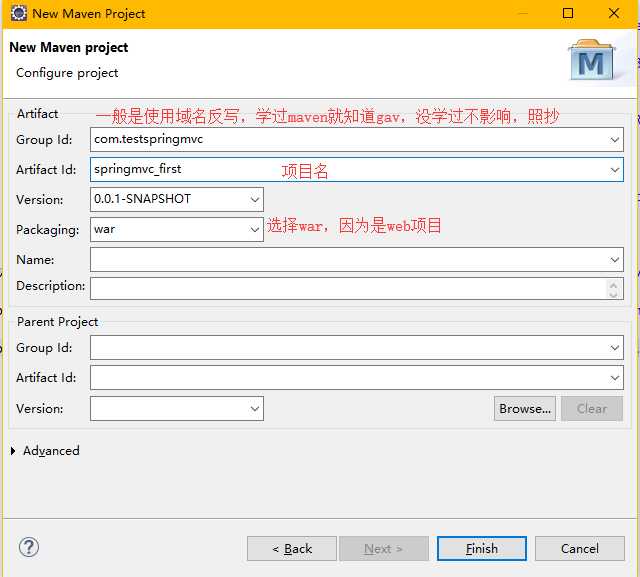640x577 pixels.
Task: Click the Finish button
Action: coord(482,549)
